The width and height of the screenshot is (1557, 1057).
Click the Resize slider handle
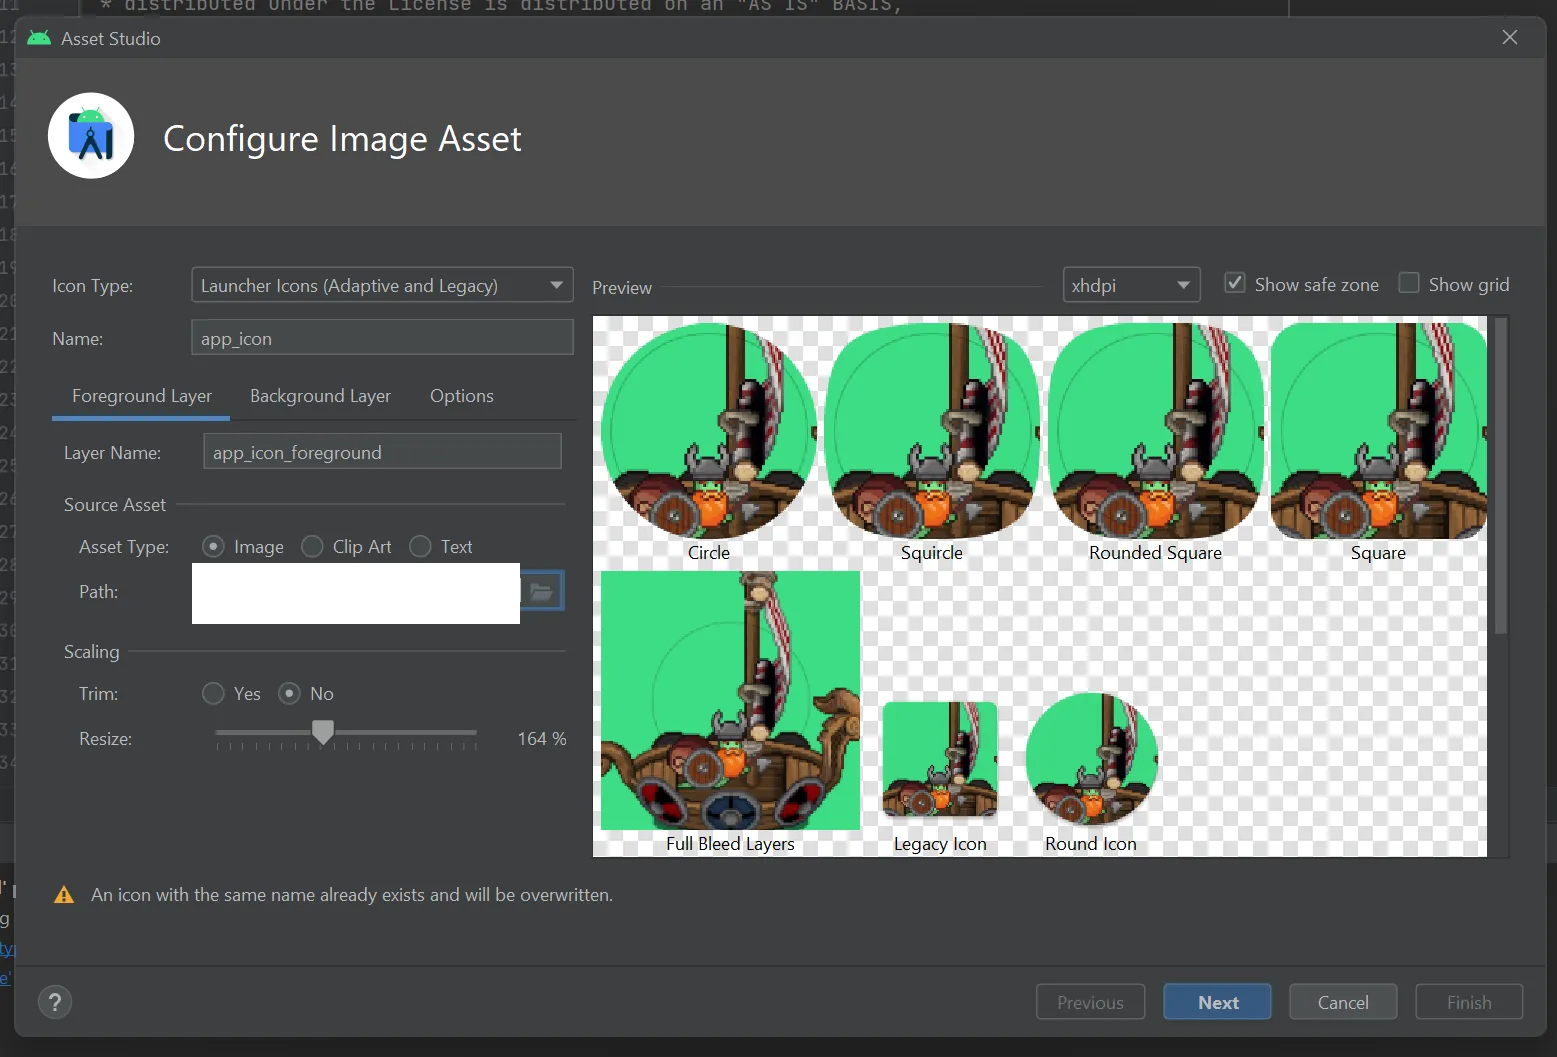coord(322,733)
